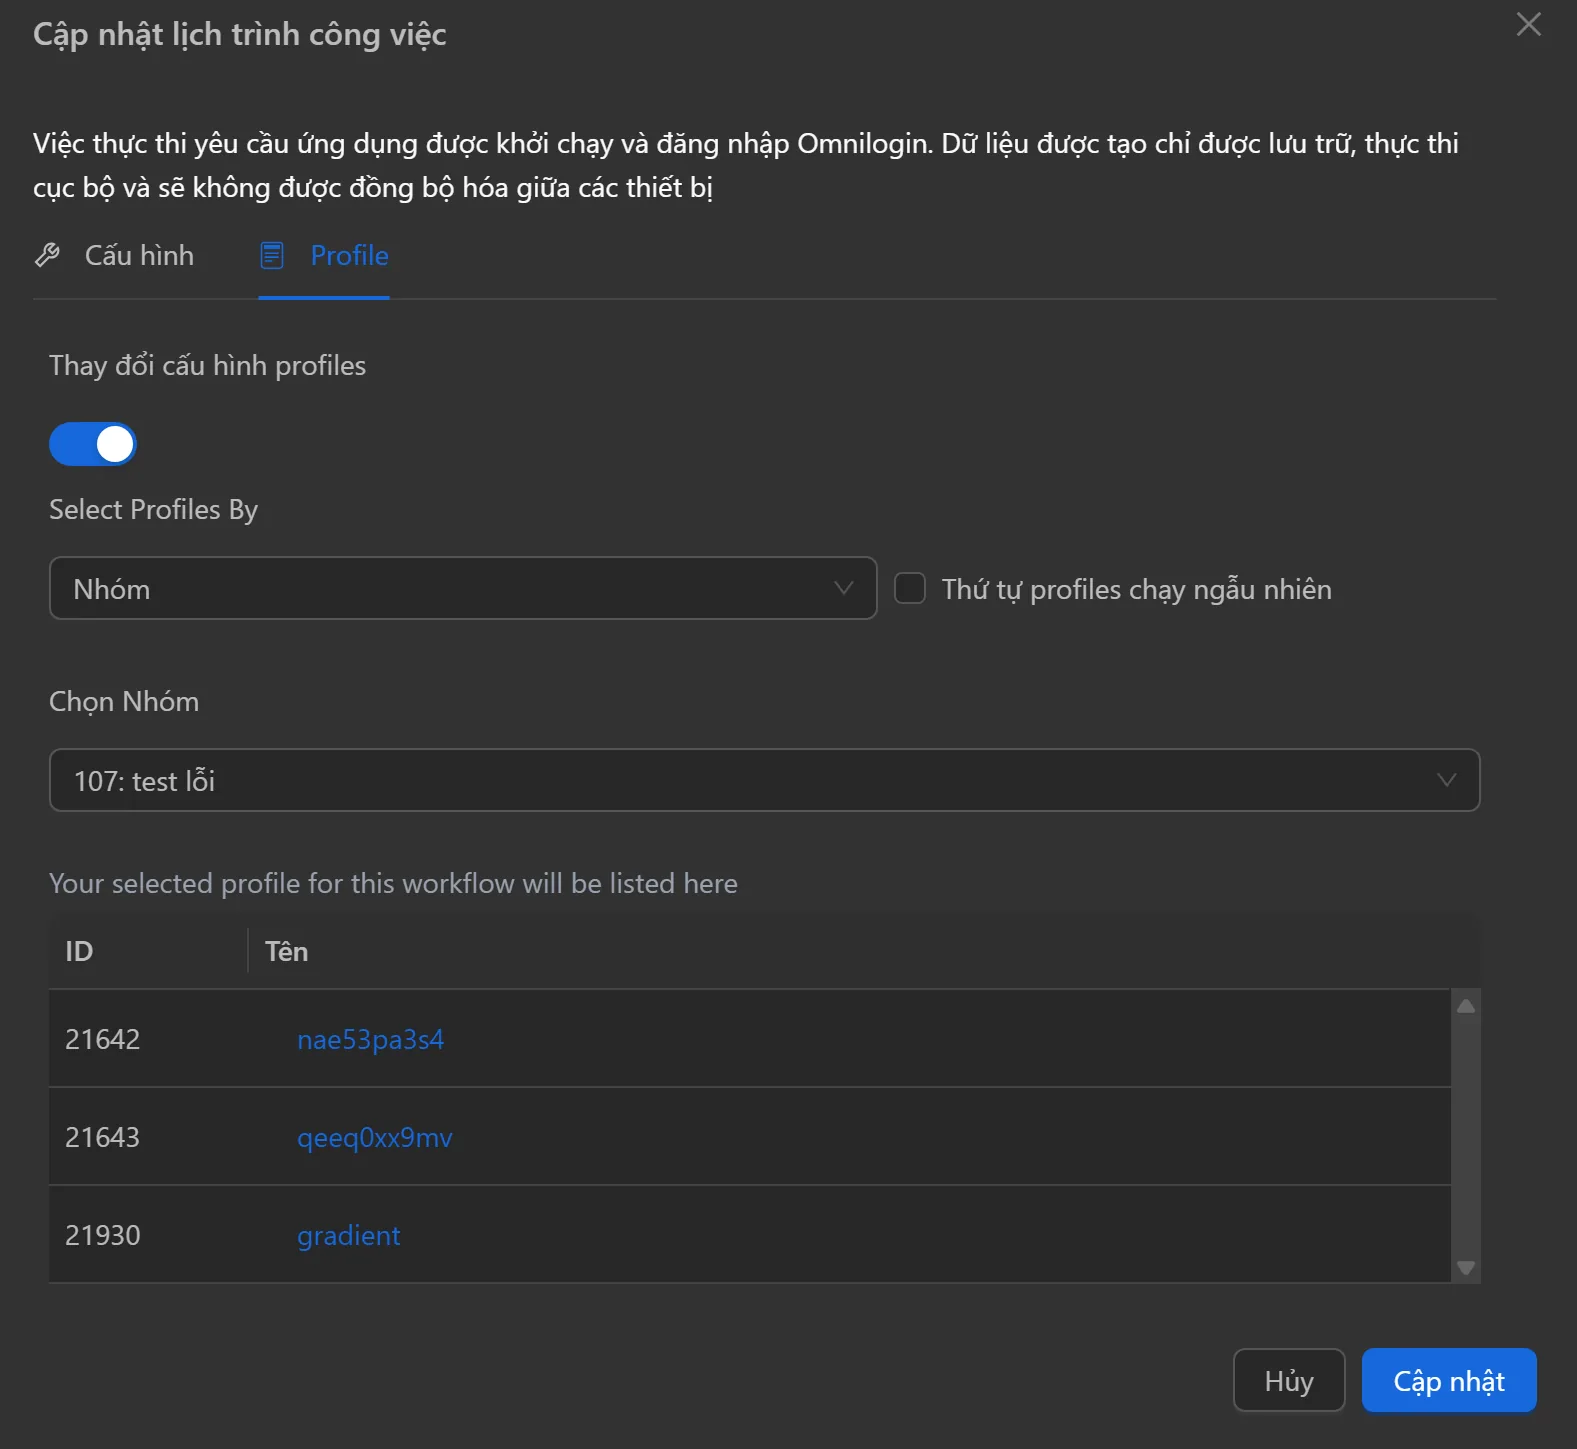
Task: Close the dialog with the X icon
Action: coord(1528,24)
